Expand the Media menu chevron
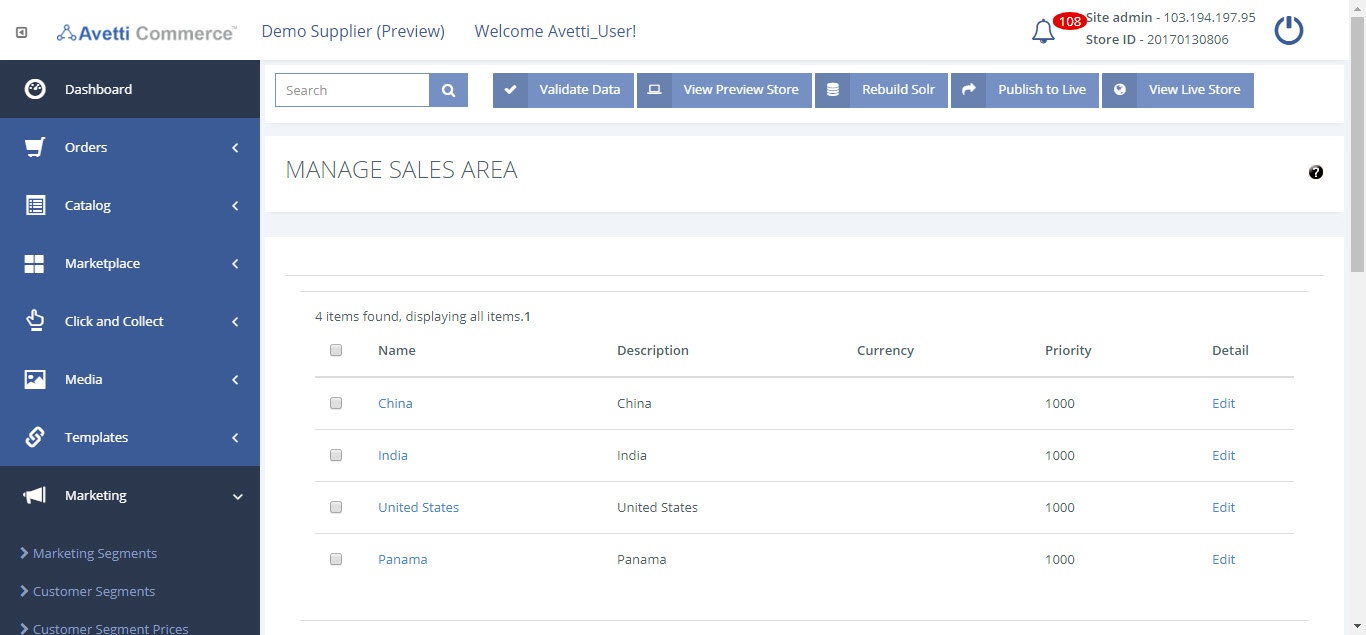 (x=236, y=380)
